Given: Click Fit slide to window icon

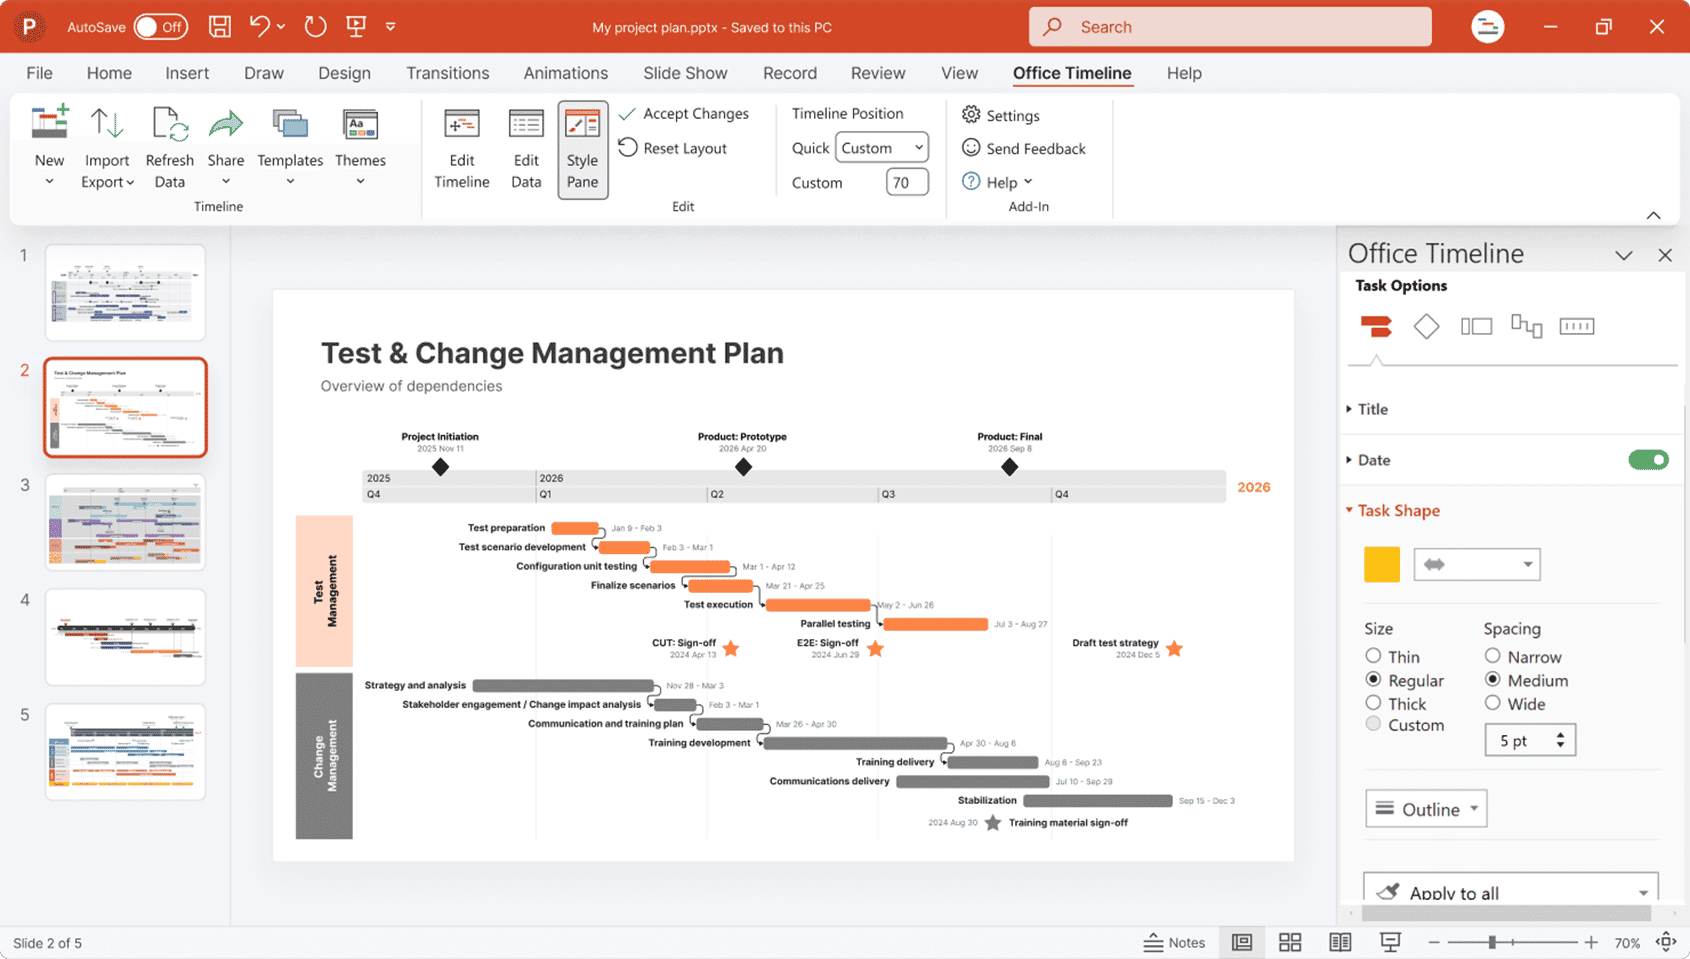Looking at the screenshot, I should click(1666, 942).
